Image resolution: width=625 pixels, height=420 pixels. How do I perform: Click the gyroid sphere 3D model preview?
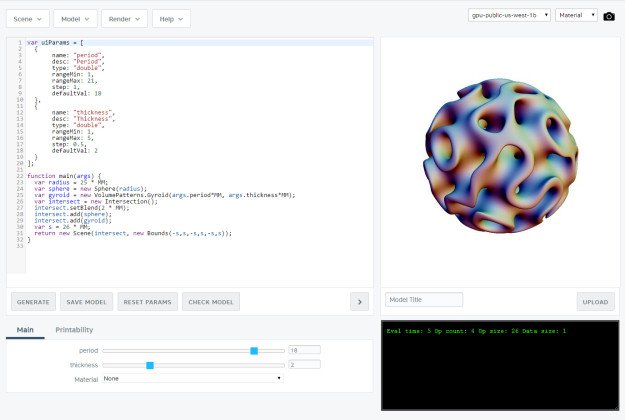tap(501, 155)
